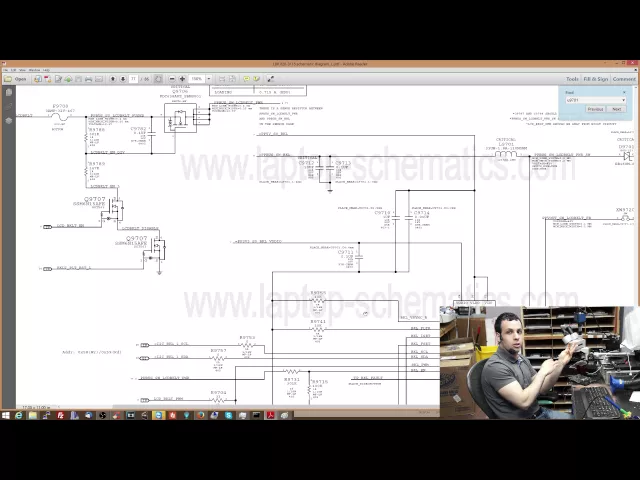Open the layers panel icon
Viewport: 640px width, 480px height.
coord(9,121)
